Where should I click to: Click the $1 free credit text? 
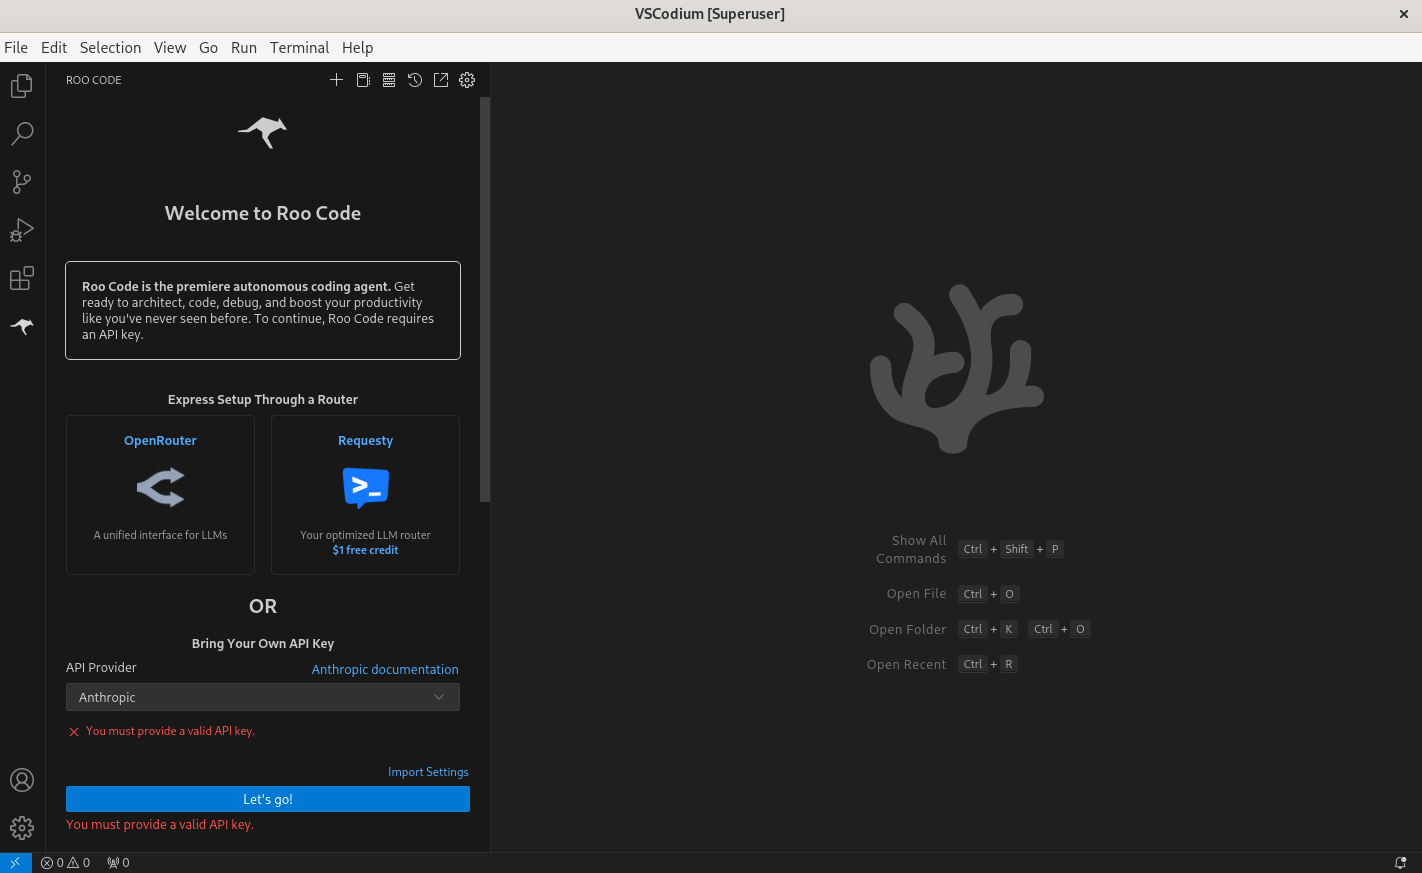pos(365,550)
